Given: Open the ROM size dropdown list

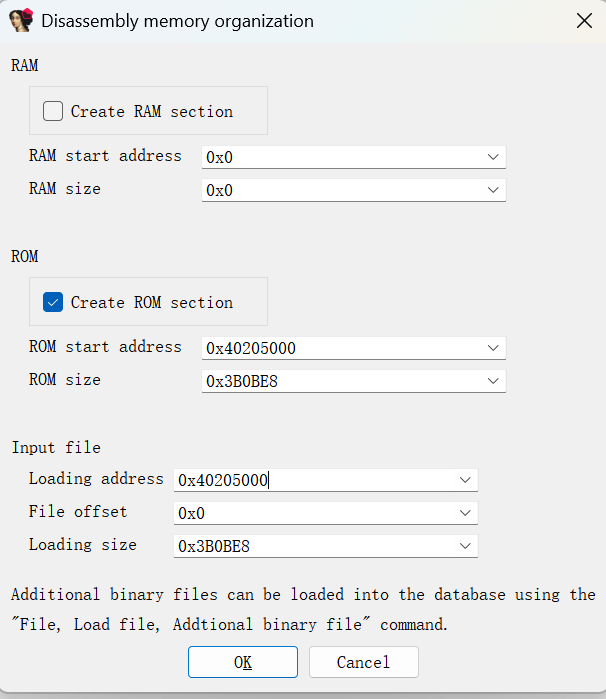Looking at the screenshot, I should [492, 381].
